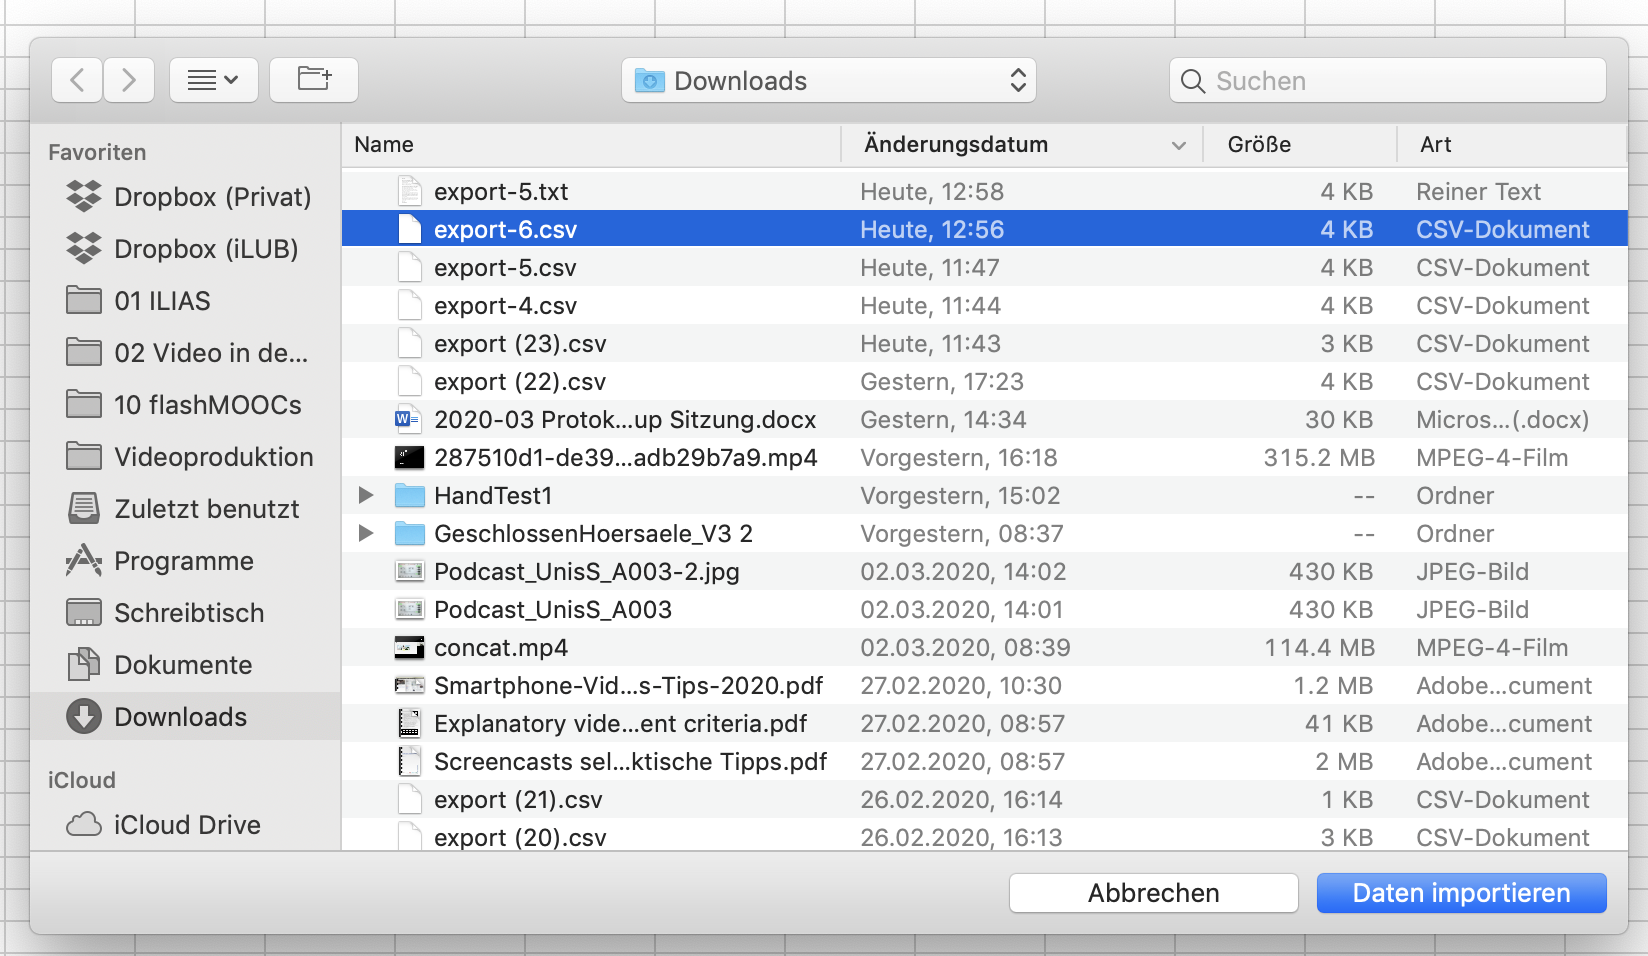
Task: Sort by the Größe column header
Action: tap(1300, 145)
